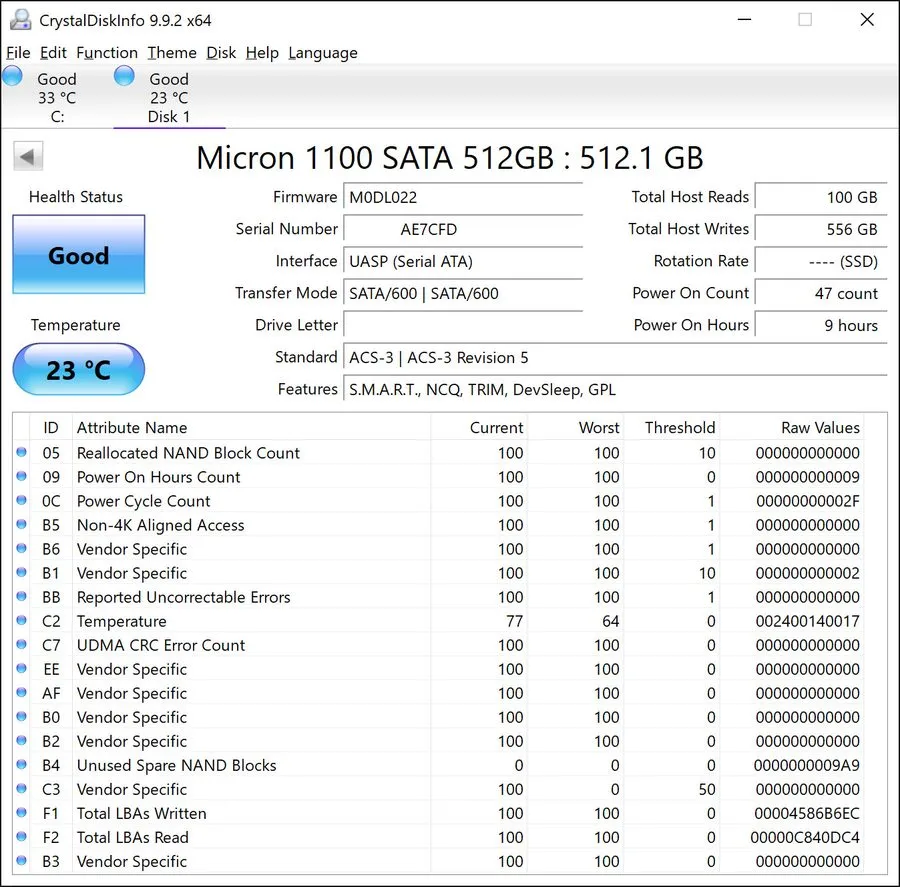900x887 pixels.
Task: Click the Threshold column header
Action: pyautogui.click(x=672, y=427)
